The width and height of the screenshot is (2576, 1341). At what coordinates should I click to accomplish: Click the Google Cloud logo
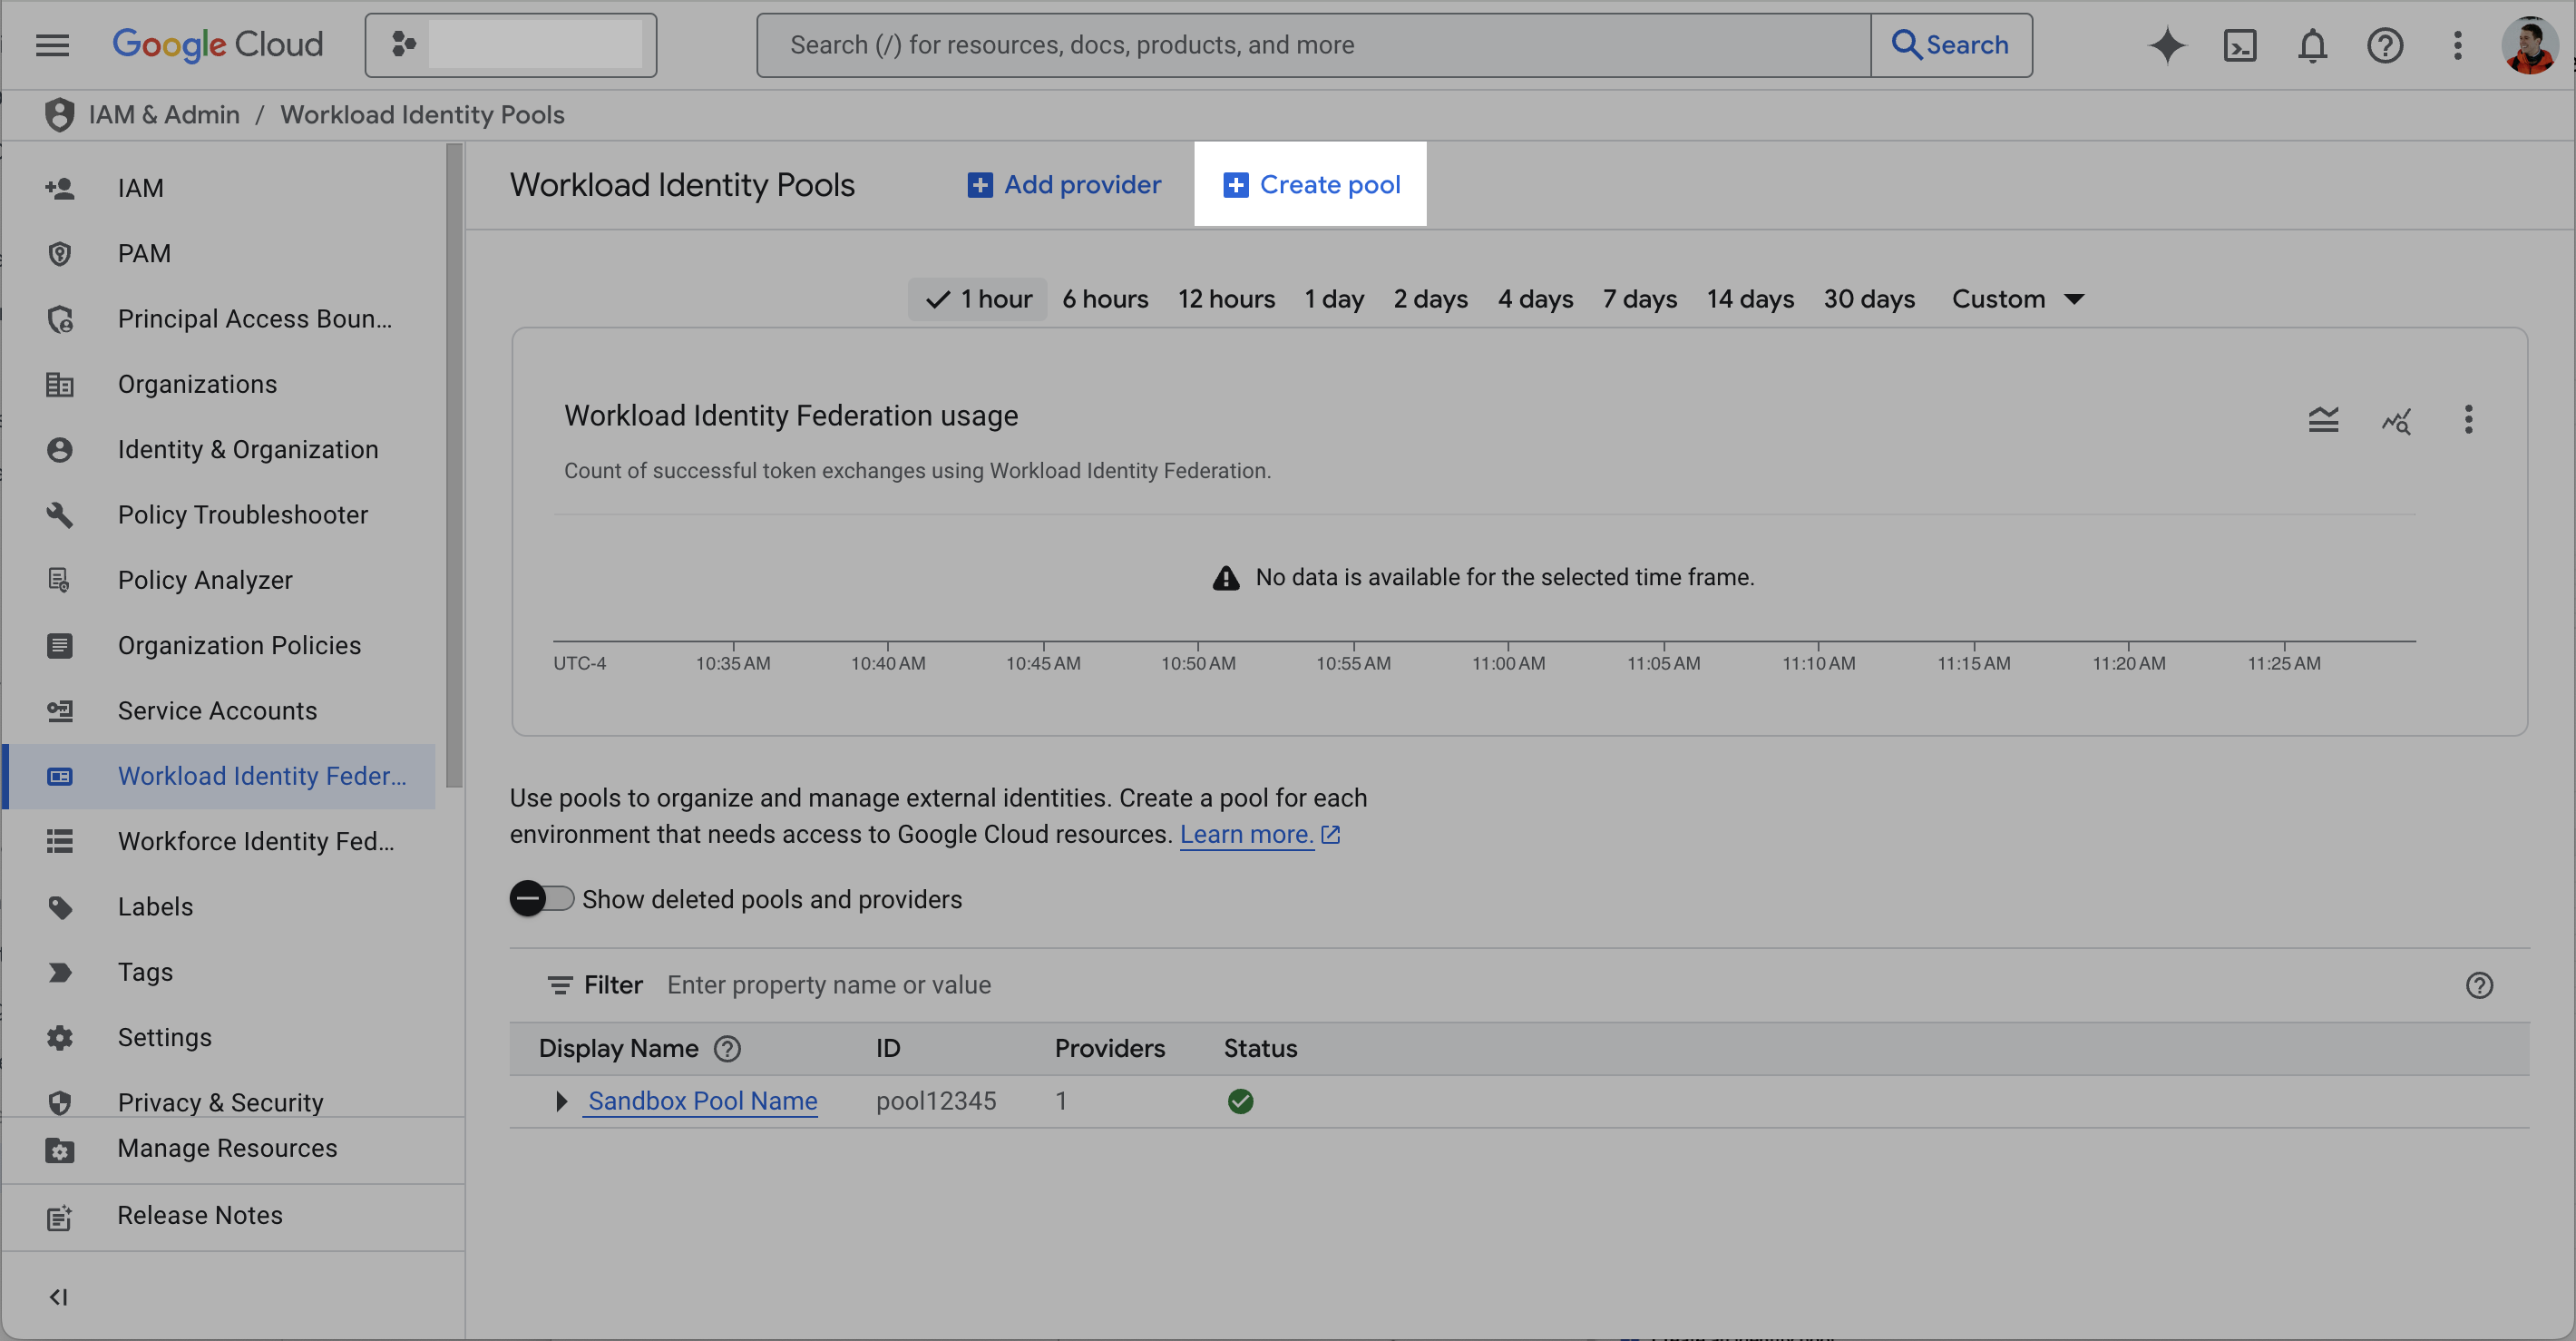pos(217,45)
